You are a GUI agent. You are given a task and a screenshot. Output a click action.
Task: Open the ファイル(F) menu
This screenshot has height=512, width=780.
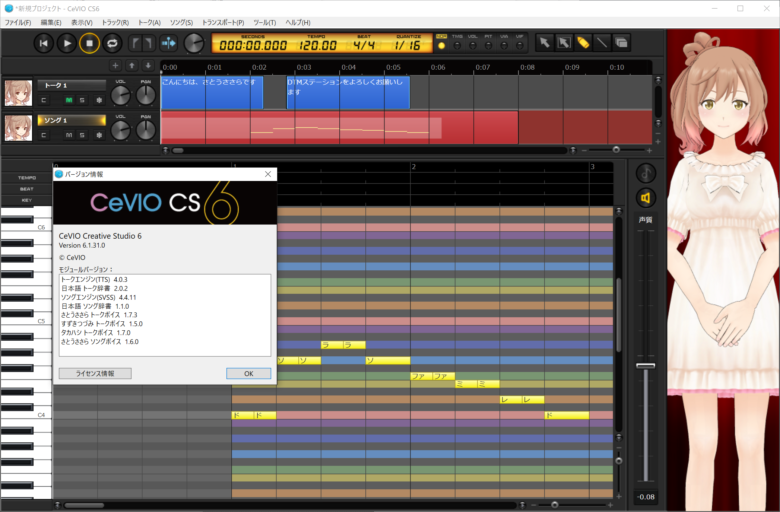(18, 22)
